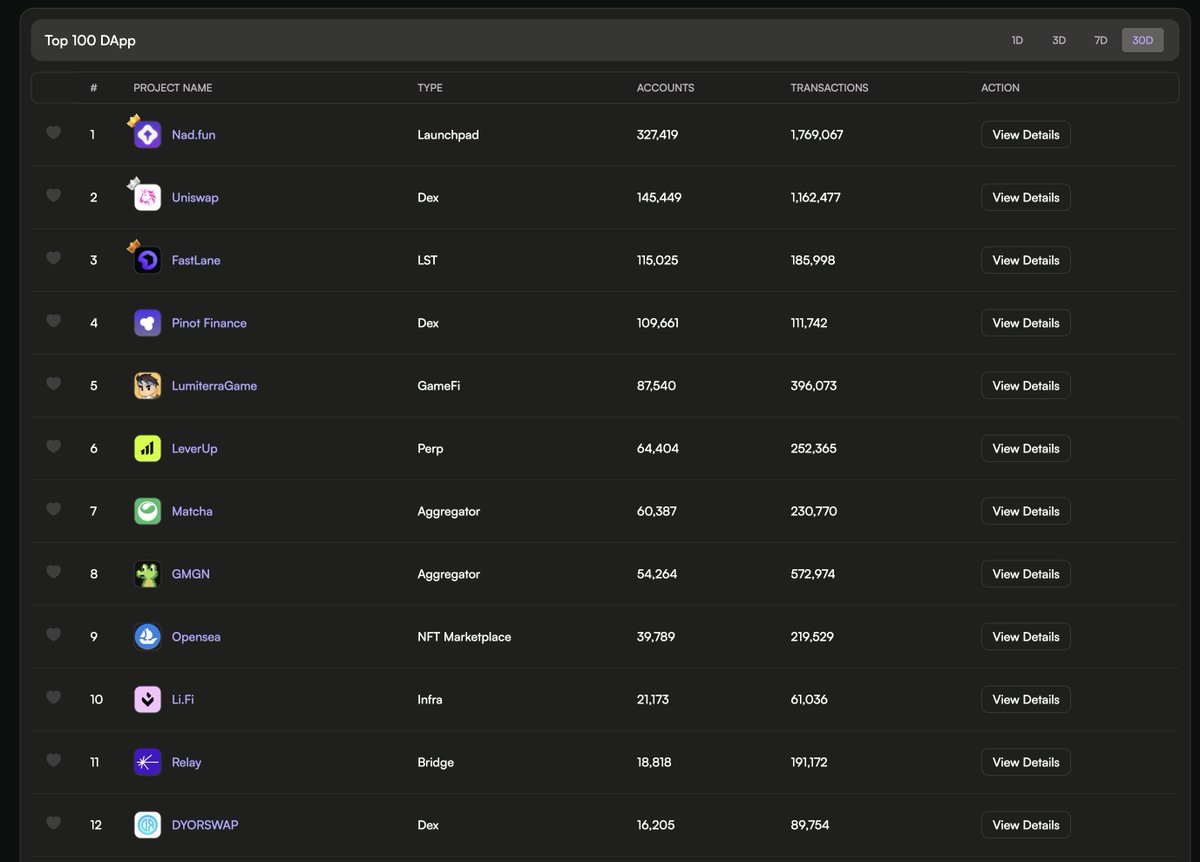The image size is (1200, 862).
Task: Select the Matcha aggregator icon
Action: pyautogui.click(x=147, y=511)
